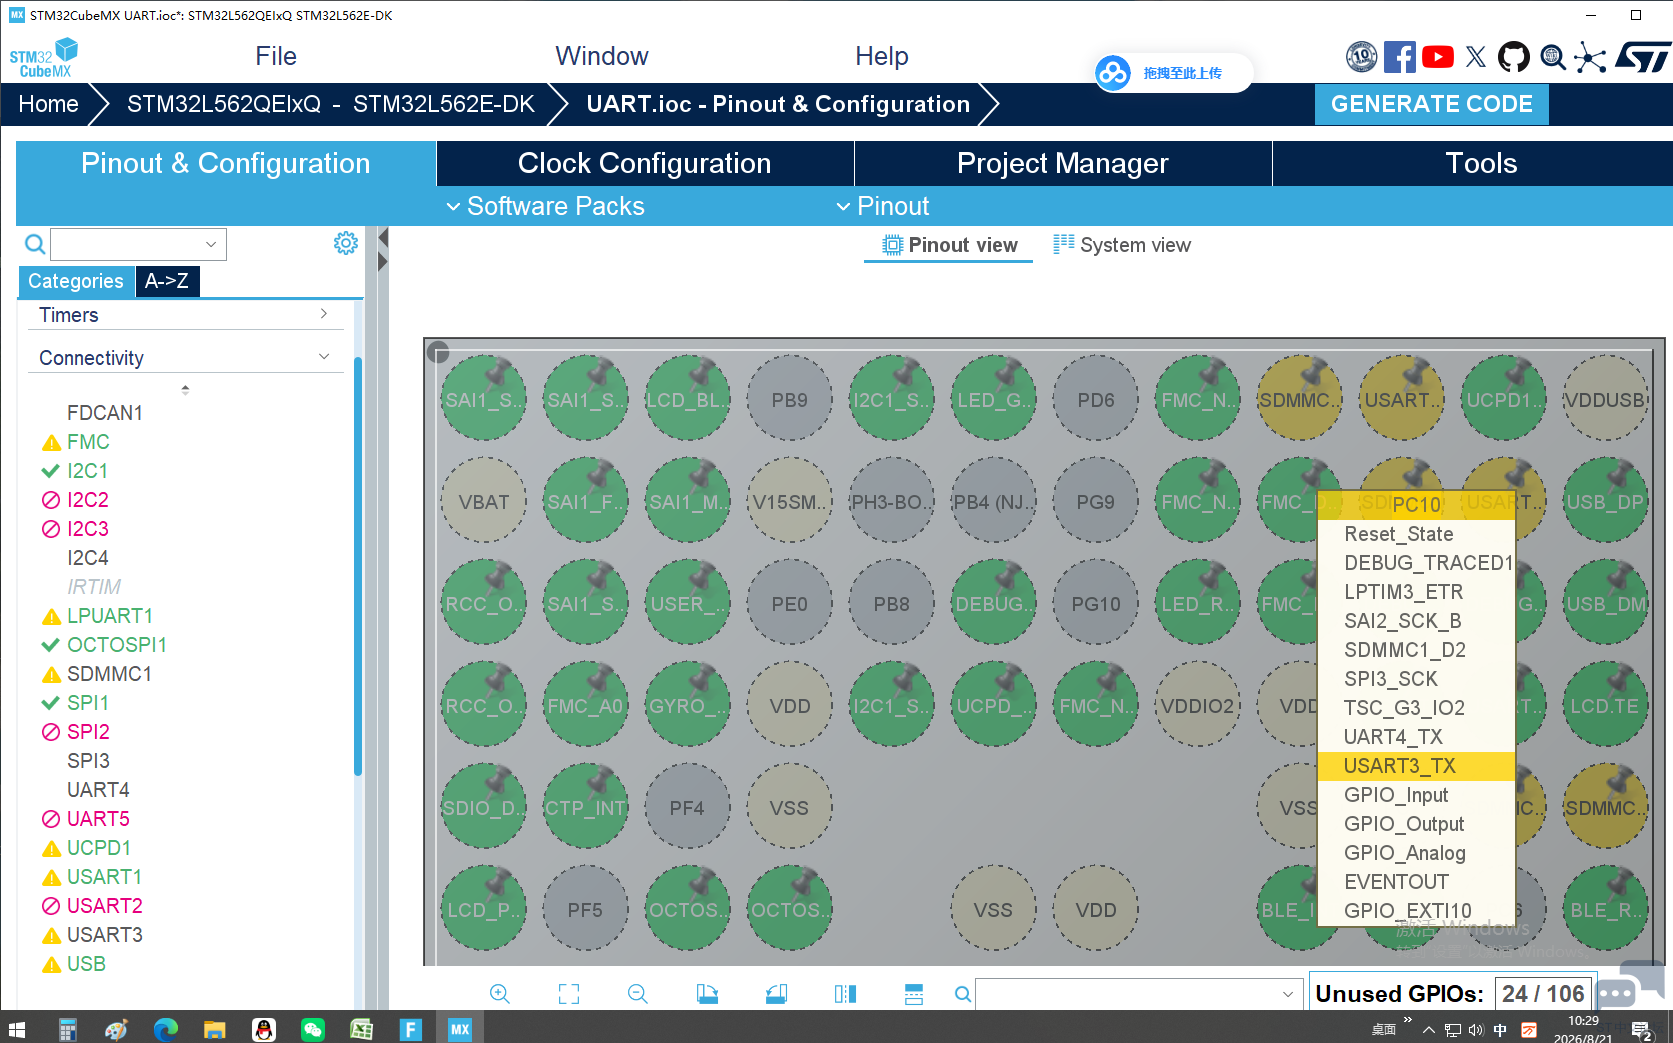Viewport: 1673px width, 1043px height.
Task: Fit the chip view to window
Action: pos(569,994)
